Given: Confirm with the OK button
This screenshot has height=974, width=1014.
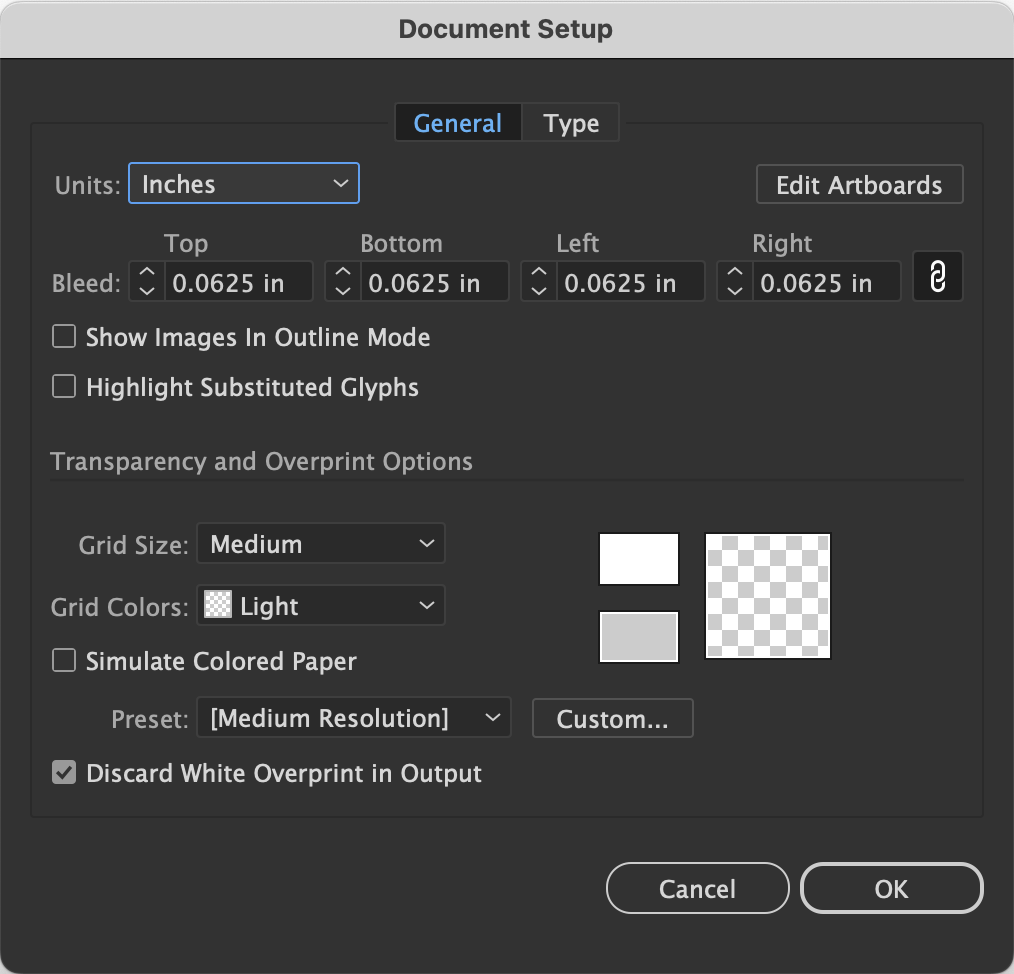Looking at the screenshot, I should point(892,888).
